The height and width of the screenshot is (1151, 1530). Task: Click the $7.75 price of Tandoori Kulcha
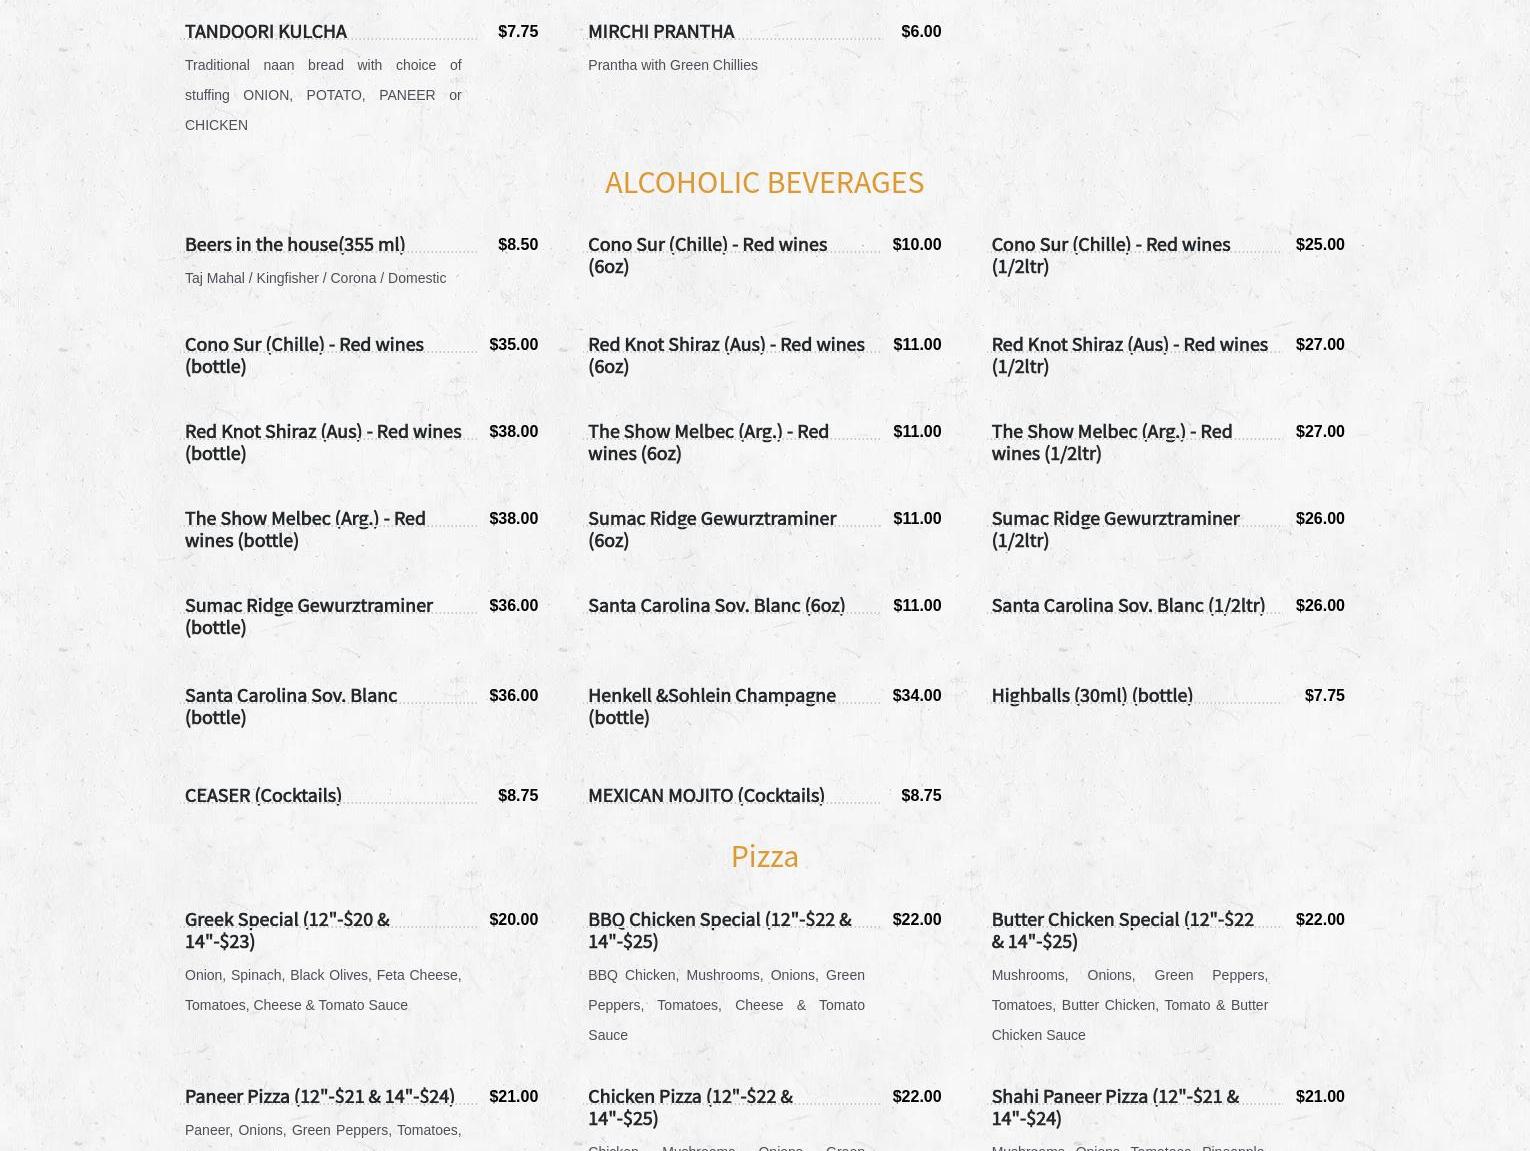518,31
